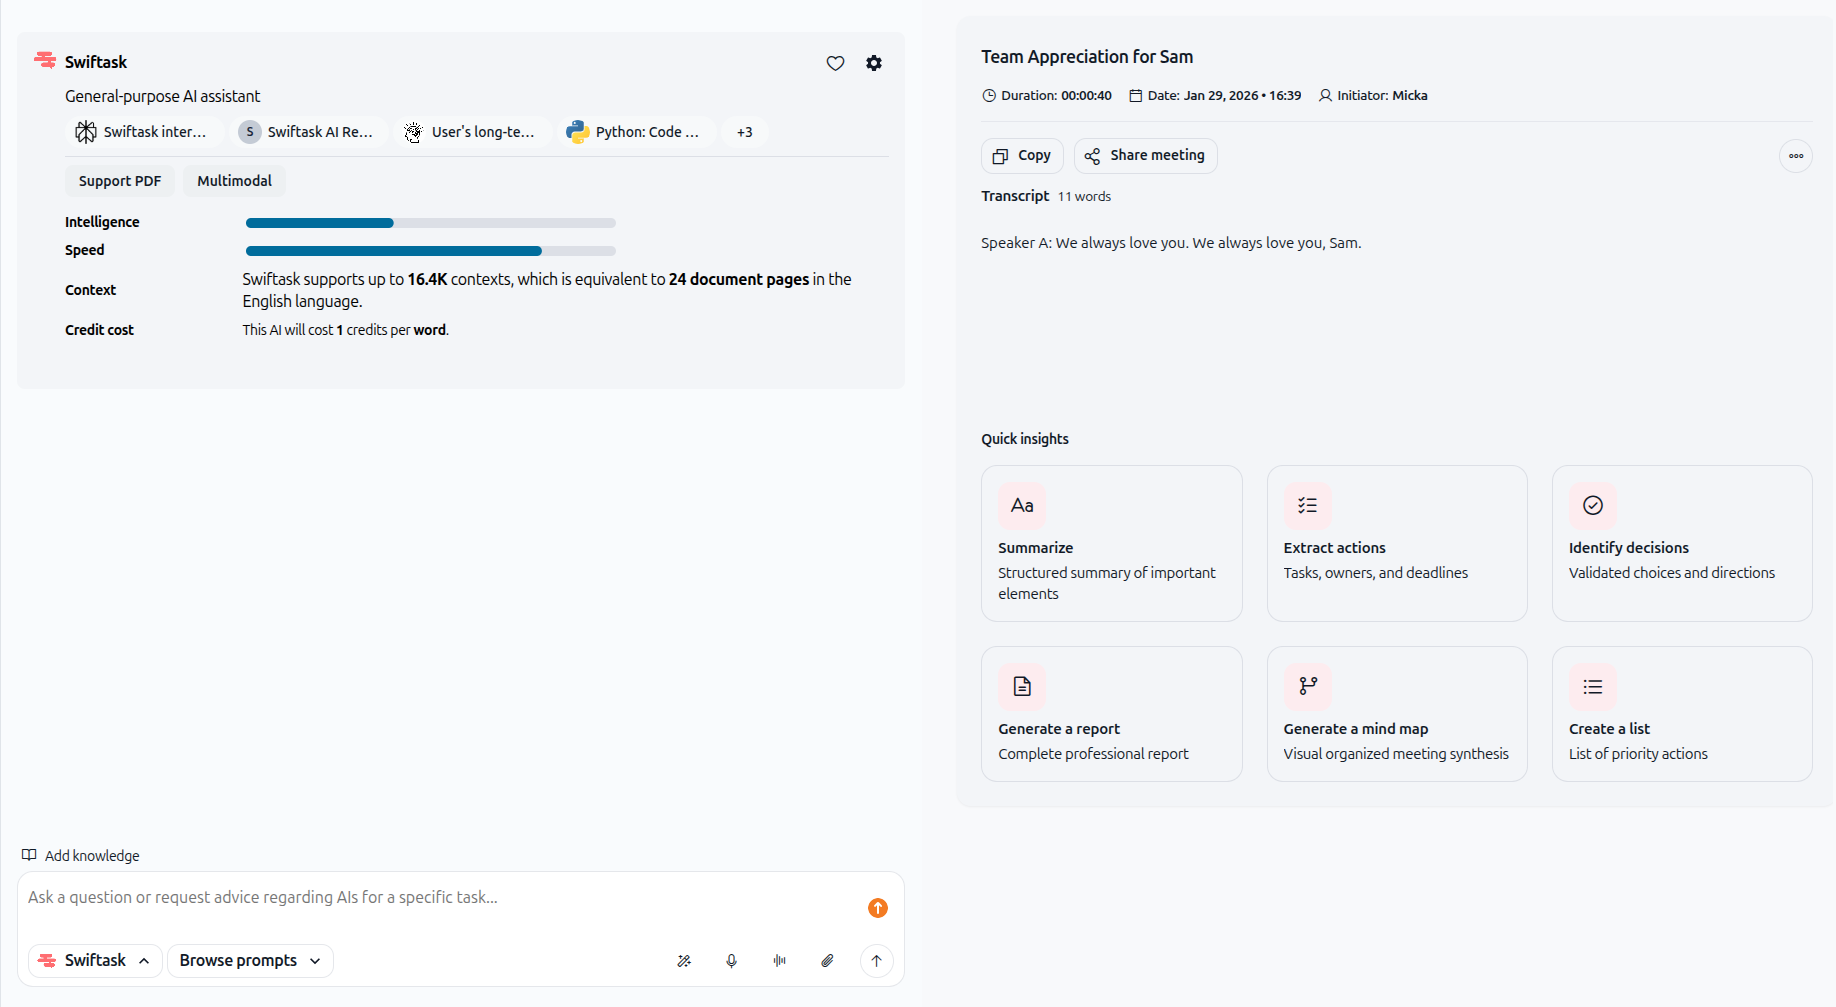
Task: Click the credit cost per word text
Action: click(x=345, y=330)
